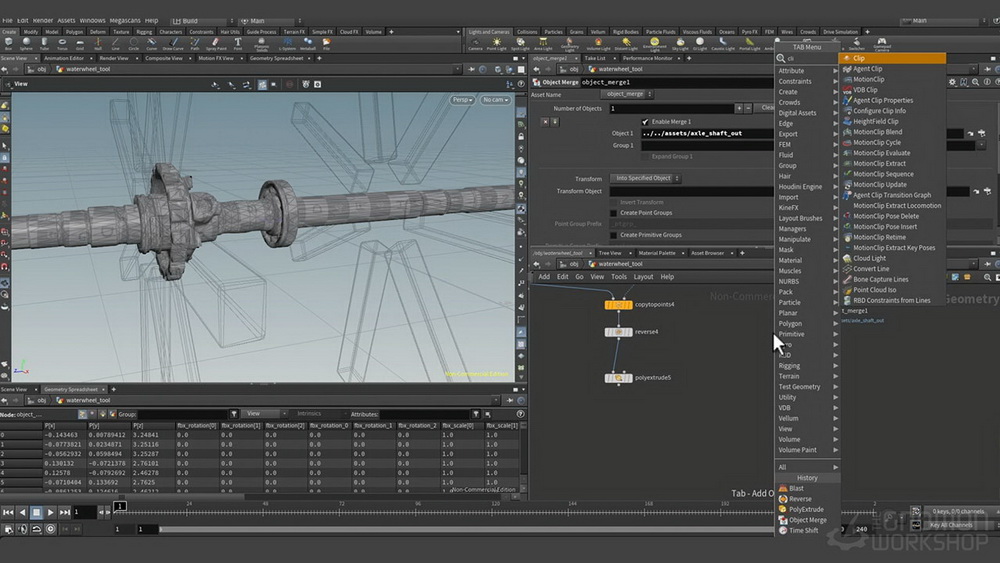Add a Camera from Lights shelf

click(x=475, y=43)
